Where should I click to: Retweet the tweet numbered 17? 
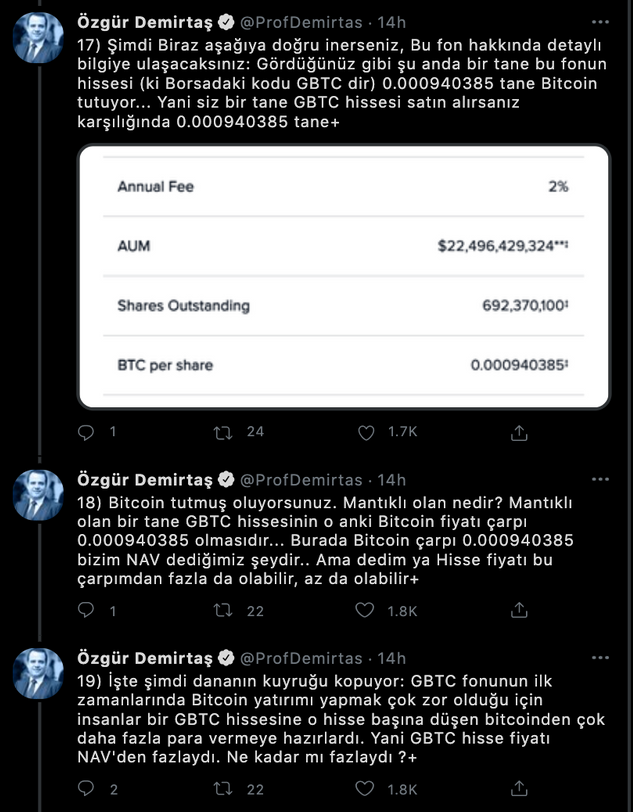[227, 432]
